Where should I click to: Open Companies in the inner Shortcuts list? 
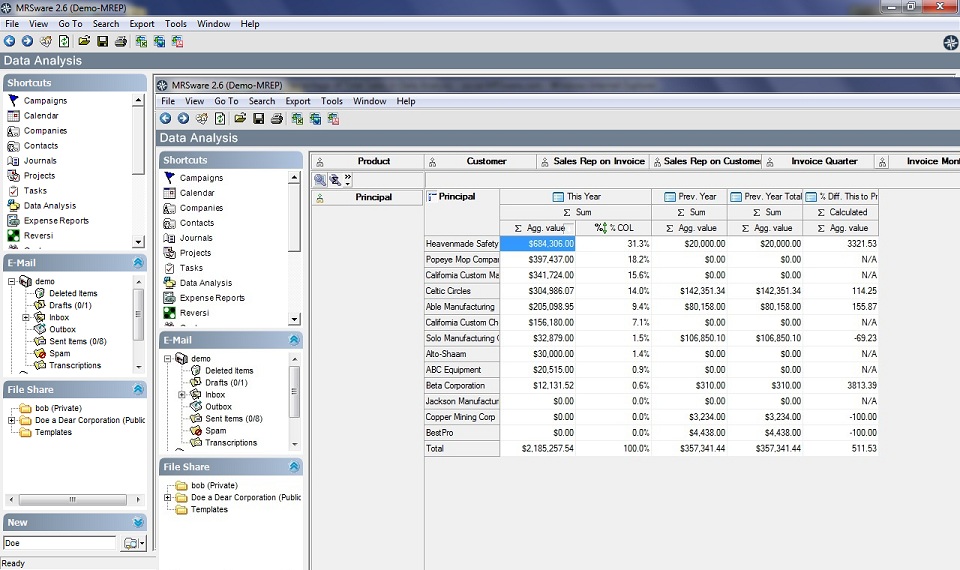201,208
